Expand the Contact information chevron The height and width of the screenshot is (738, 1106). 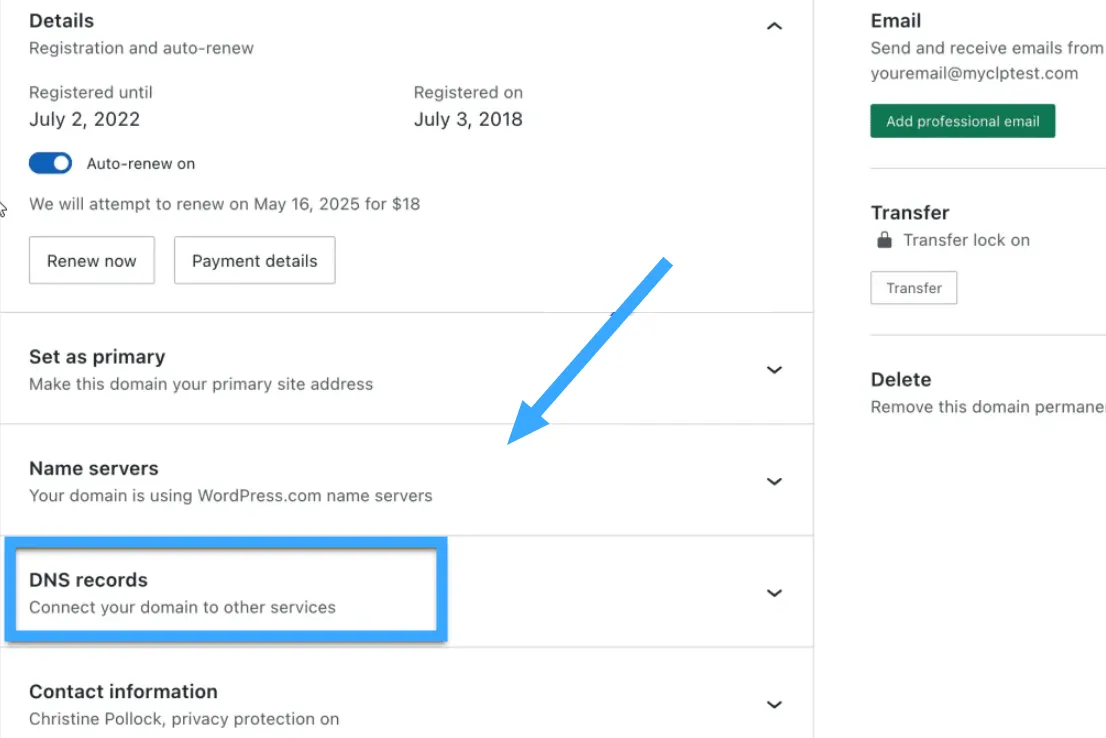coord(773,704)
